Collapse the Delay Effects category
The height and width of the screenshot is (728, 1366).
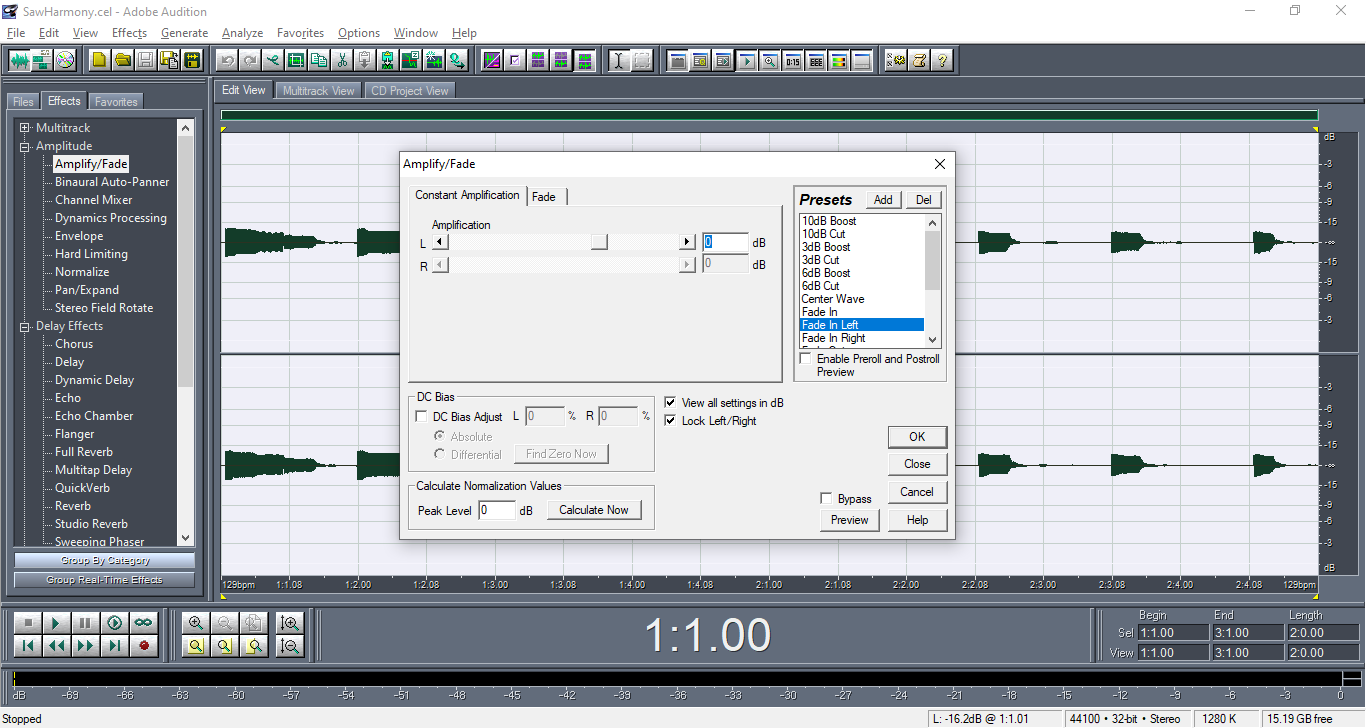pos(25,327)
